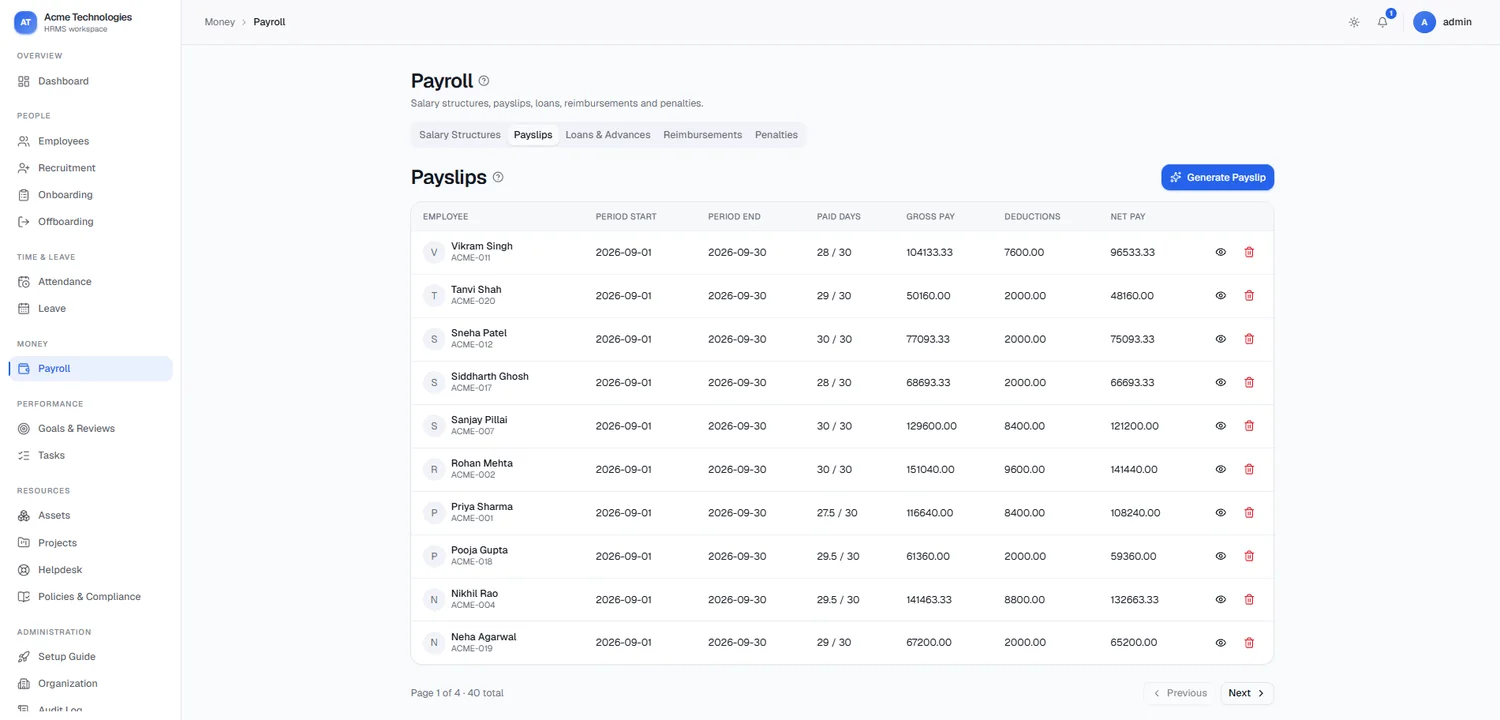
Task: Delete Vikram Singh's payslip trash icon
Action: [1249, 252]
